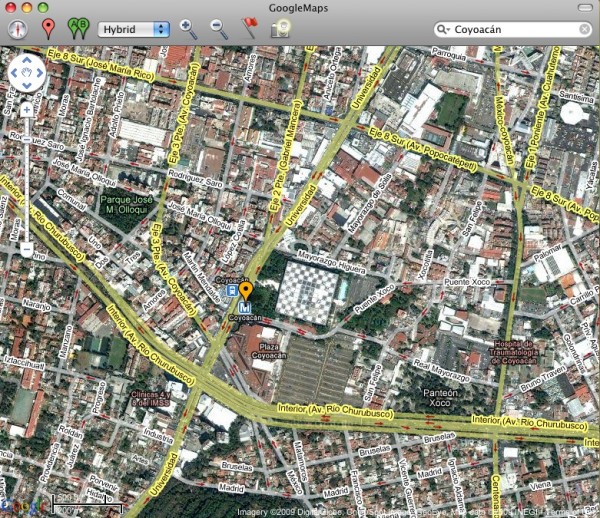600x518 pixels.
Task: Click the Bruno Traven street label
Action: tap(542, 379)
